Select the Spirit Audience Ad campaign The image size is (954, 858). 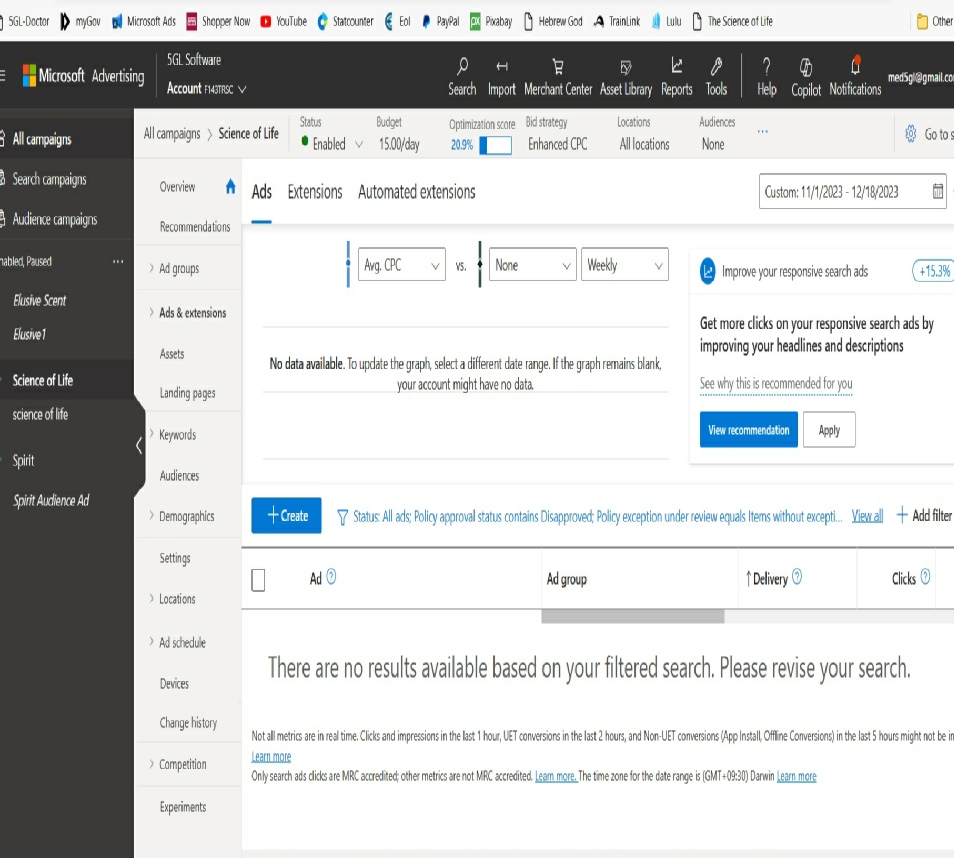pyautogui.click(x=51, y=500)
